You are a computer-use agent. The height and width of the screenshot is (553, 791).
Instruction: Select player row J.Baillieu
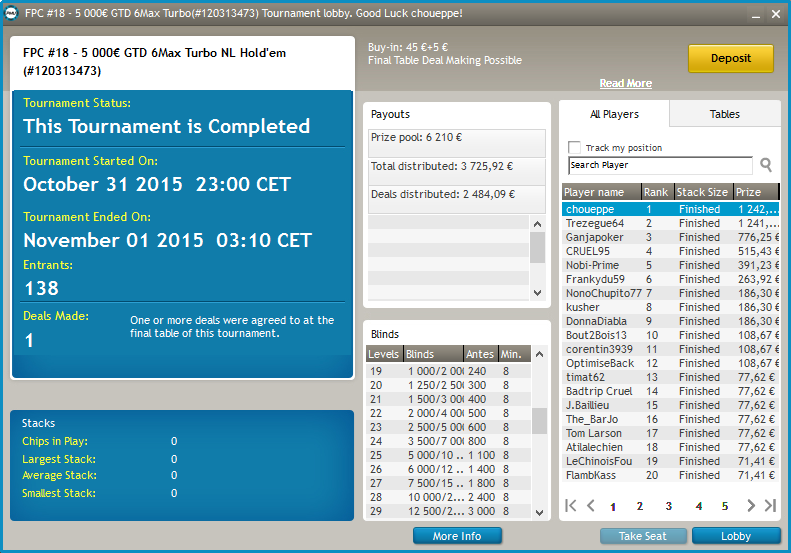tap(670, 405)
